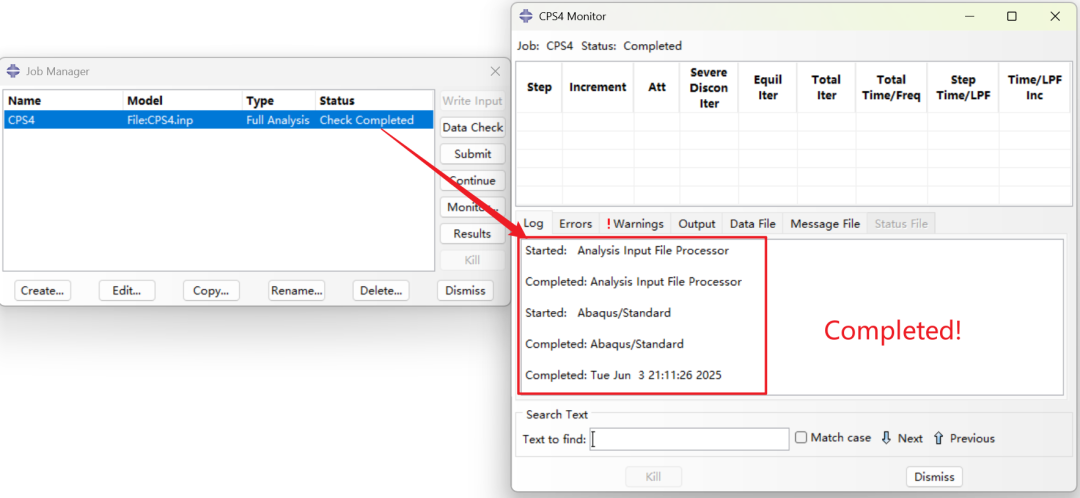The width and height of the screenshot is (1080, 498).
Task: Click log line Completed: Analysis Input File Processor
Action: pos(633,282)
